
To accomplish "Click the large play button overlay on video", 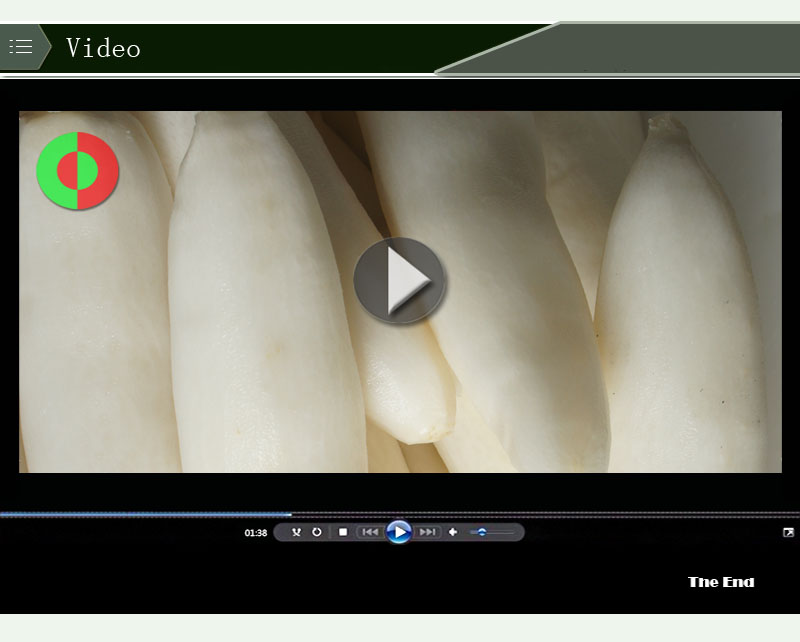I will pyautogui.click(x=399, y=280).
